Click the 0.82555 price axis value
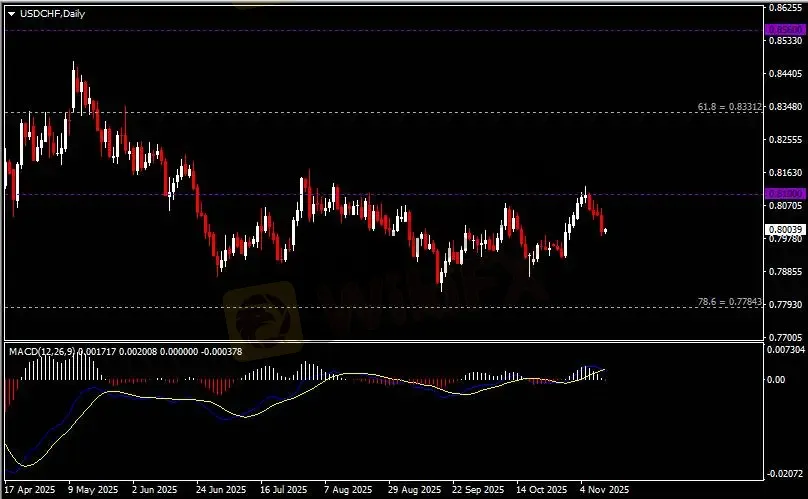Viewport: 808px width, 499px height. point(785,140)
